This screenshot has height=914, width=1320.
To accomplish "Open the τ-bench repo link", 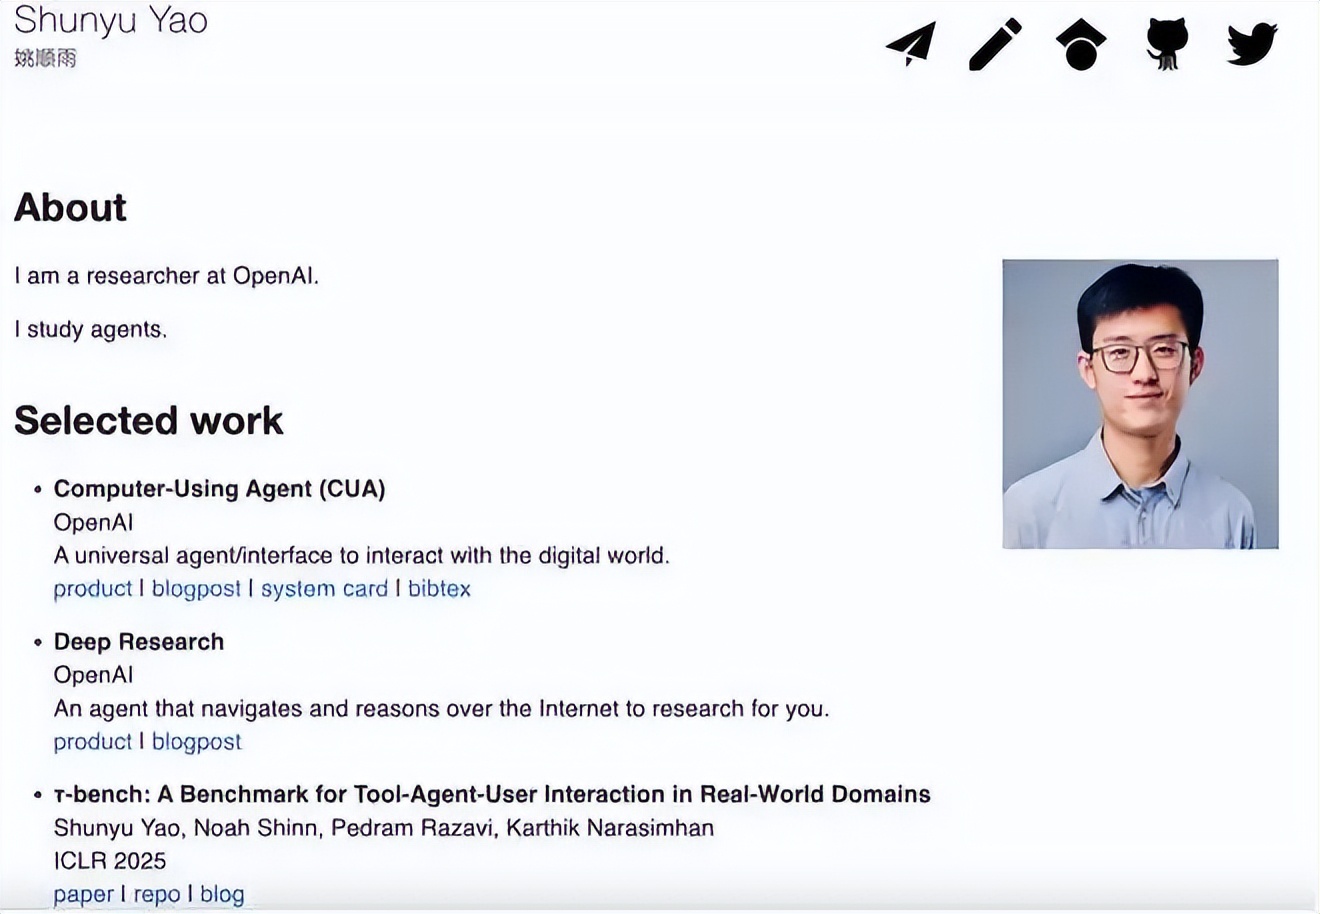I will (x=157, y=894).
